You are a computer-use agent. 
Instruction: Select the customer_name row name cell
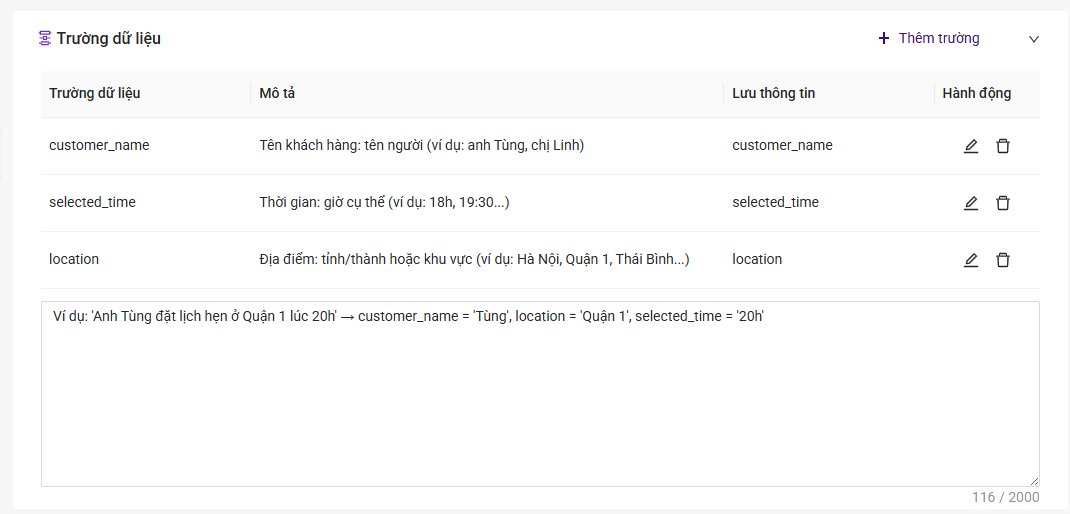pyautogui.click(x=99, y=145)
